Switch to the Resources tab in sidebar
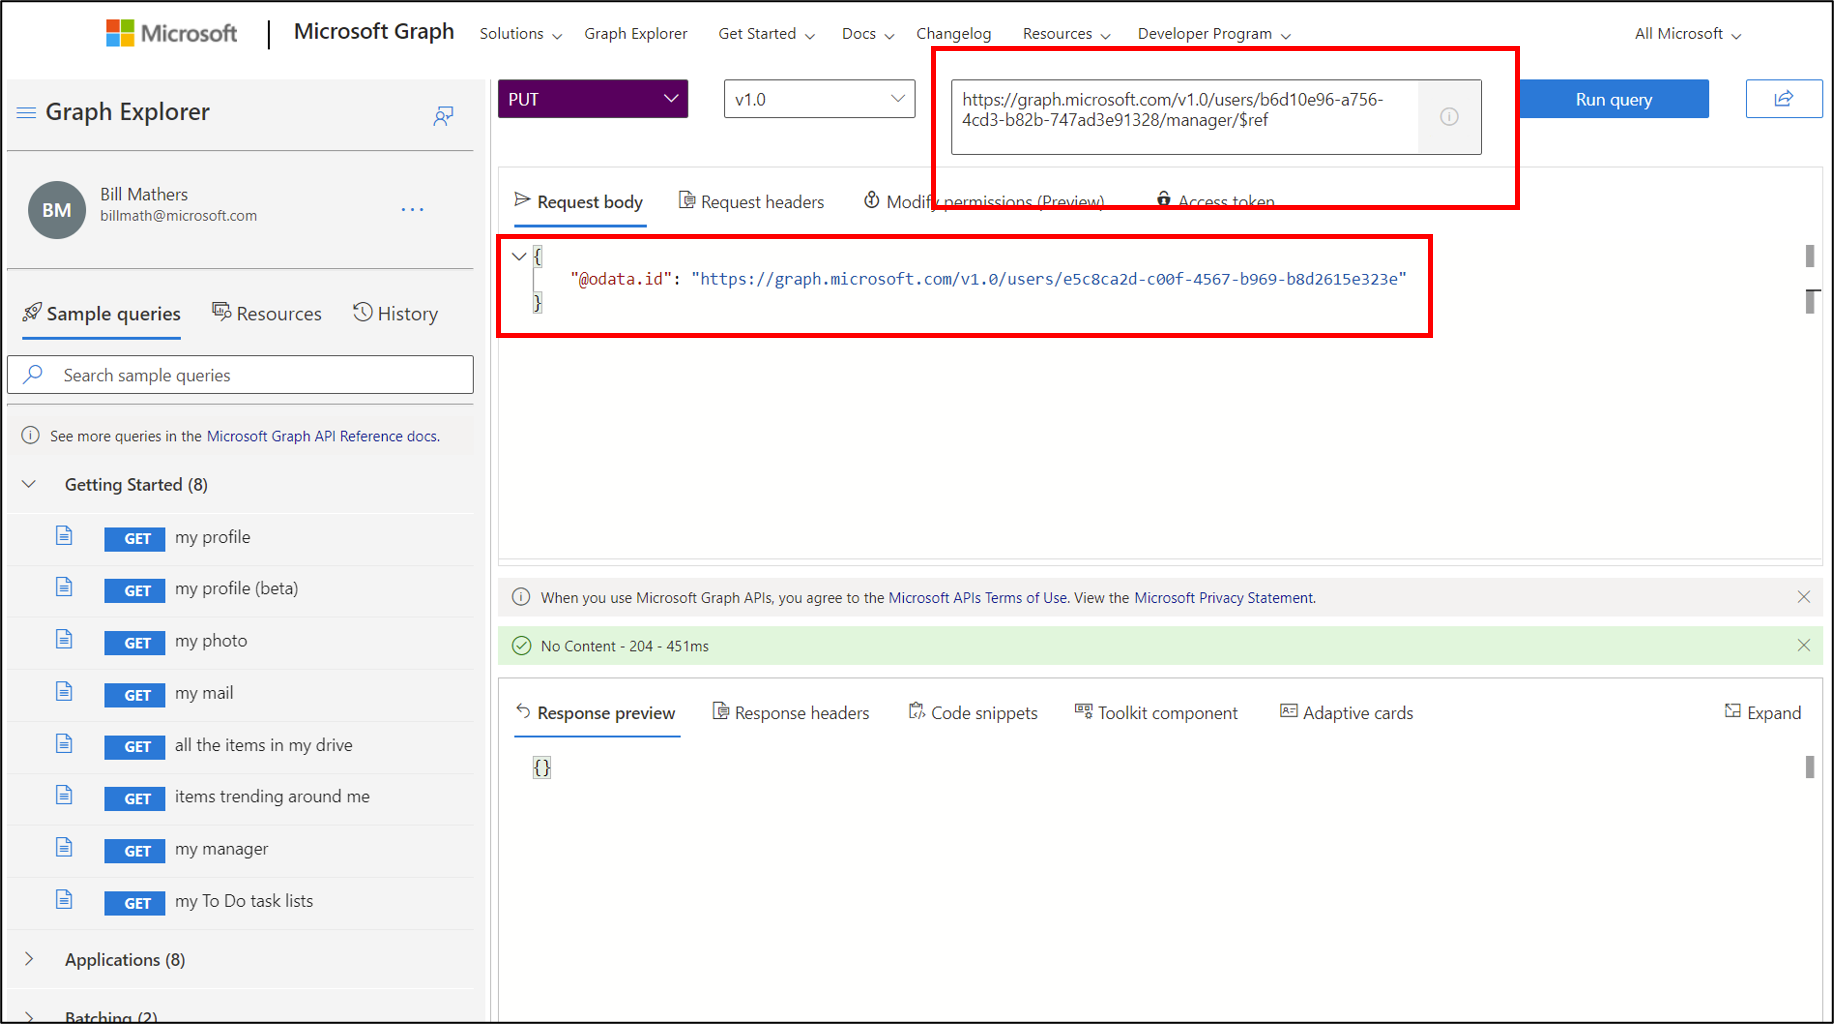The height and width of the screenshot is (1024, 1834). (x=267, y=313)
